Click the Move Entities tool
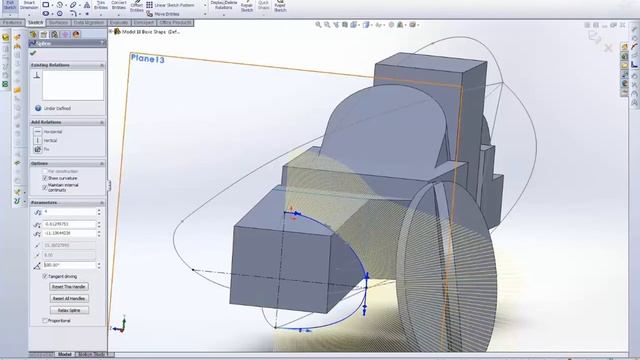This screenshot has height=360, width=640. [x=163, y=14]
